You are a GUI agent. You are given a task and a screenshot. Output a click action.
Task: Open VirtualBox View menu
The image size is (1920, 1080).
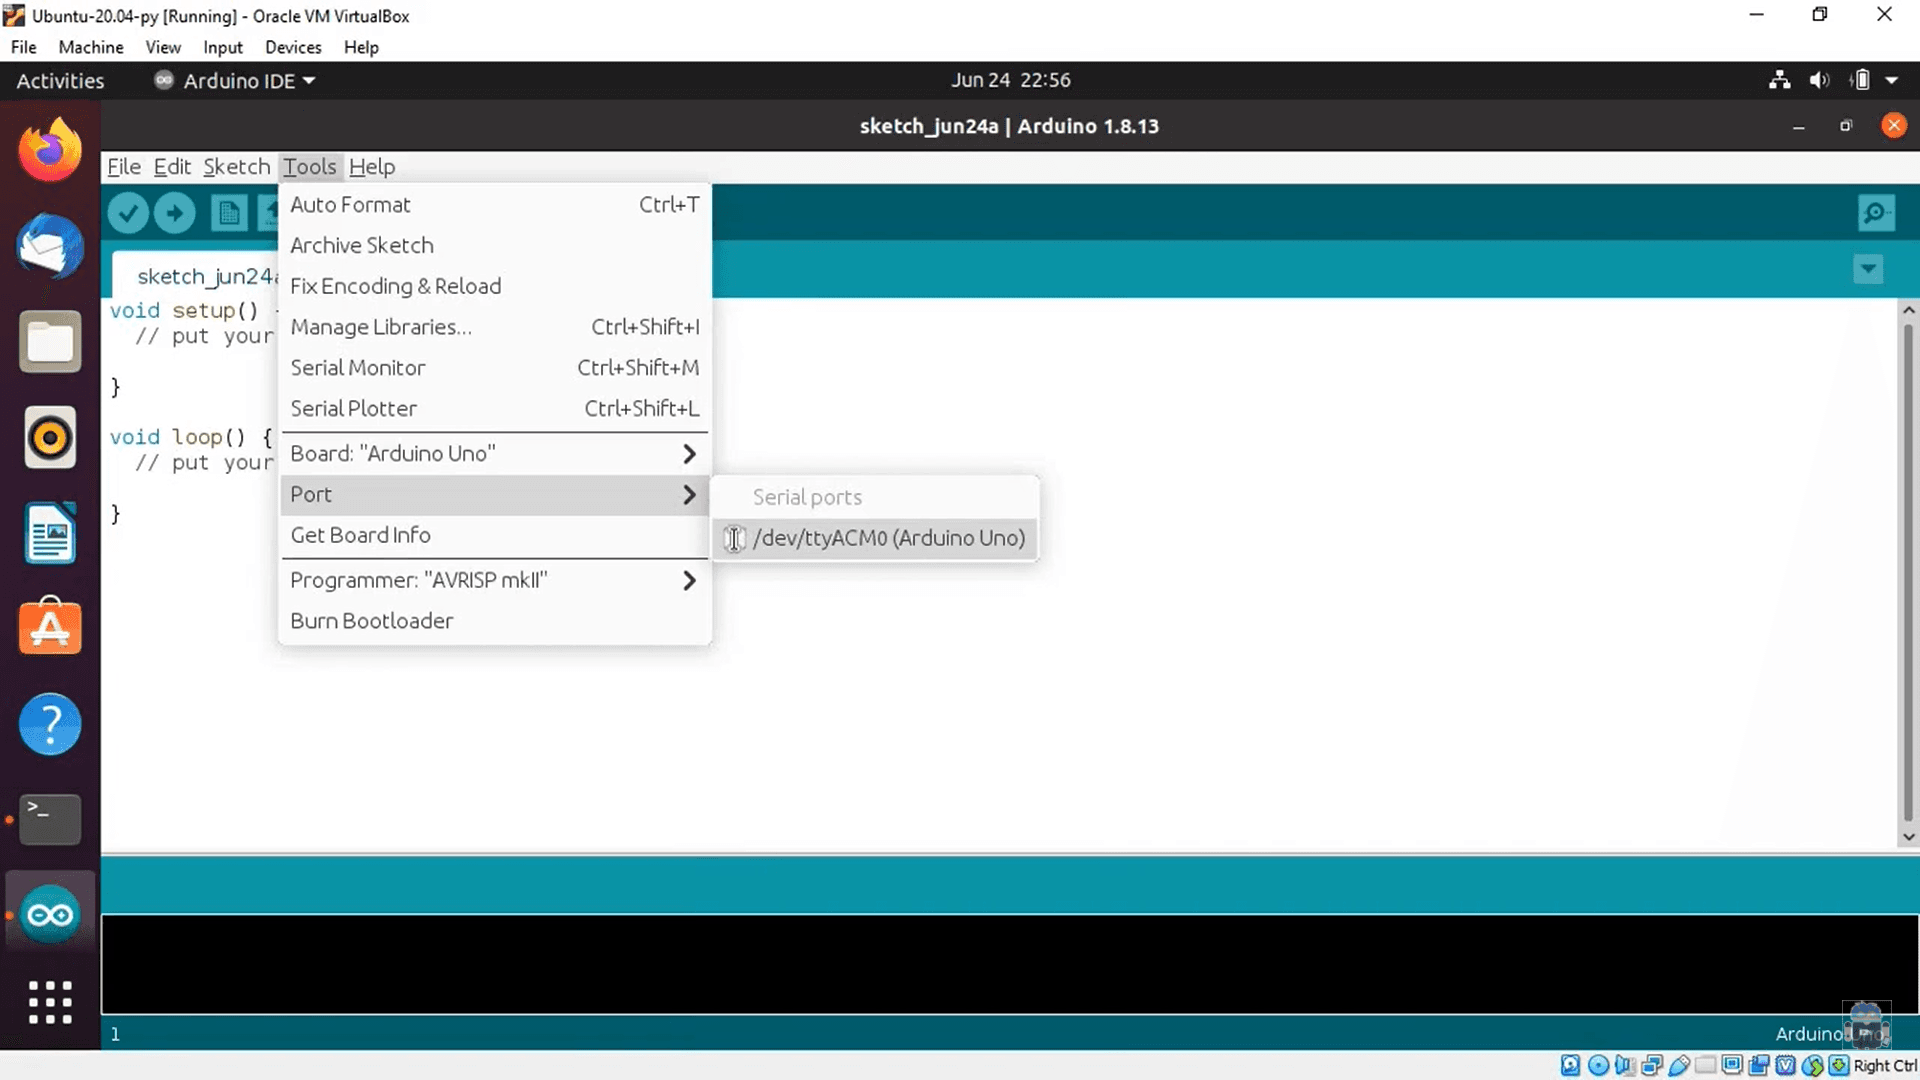click(x=163, y=47)
